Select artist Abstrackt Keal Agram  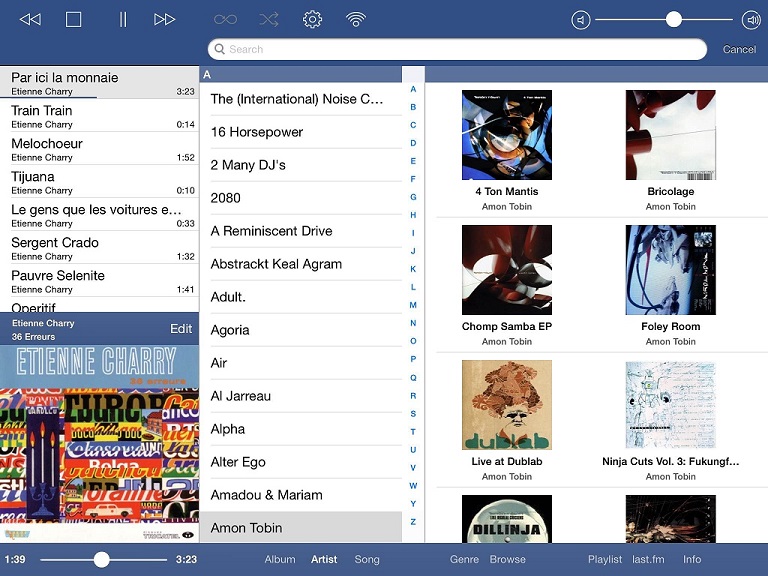301,264
